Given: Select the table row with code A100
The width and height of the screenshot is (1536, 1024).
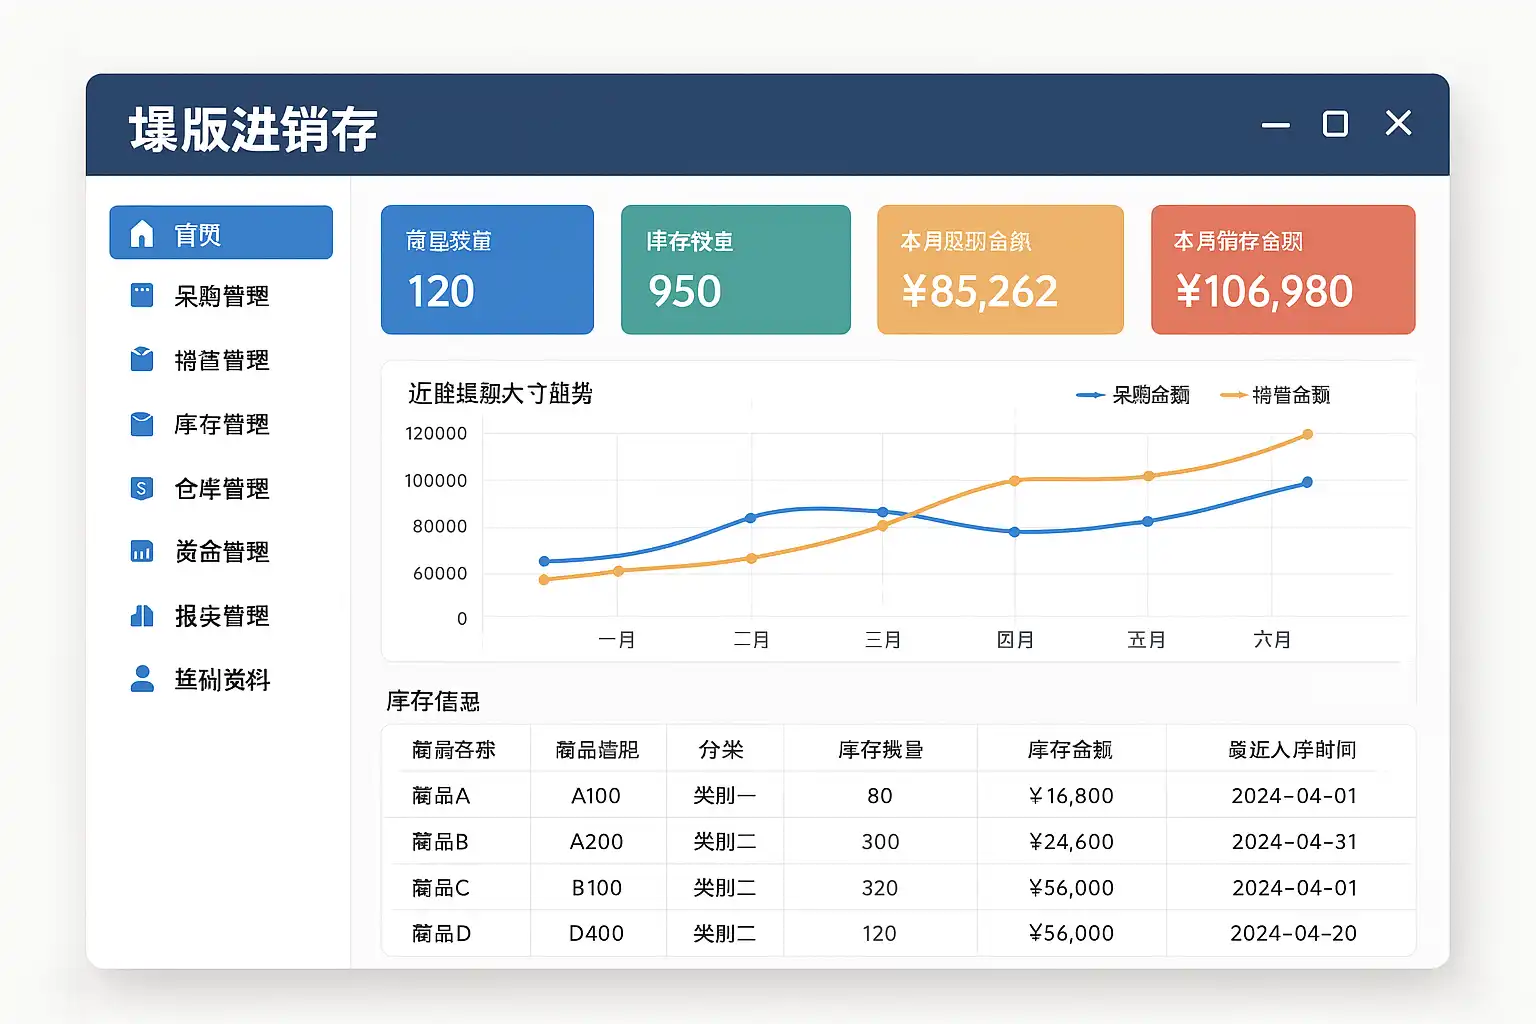Looking at the screenshot, I should point(898,795).
